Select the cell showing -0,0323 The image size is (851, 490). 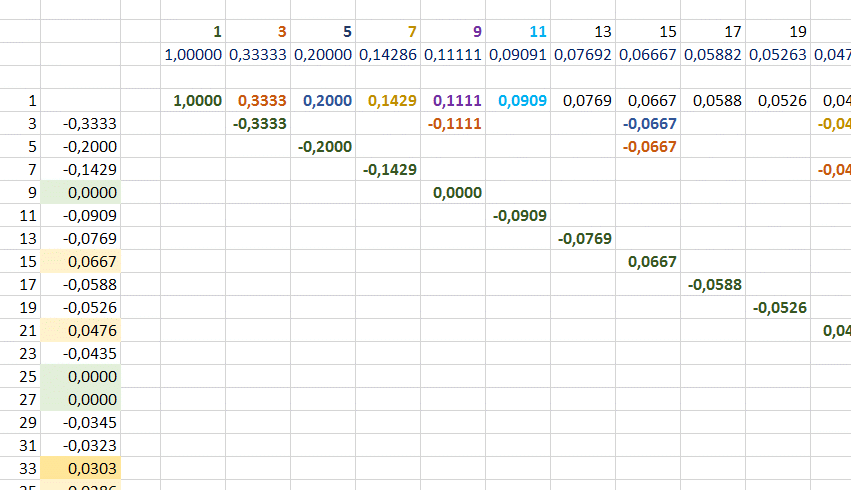tap(80, 445)
